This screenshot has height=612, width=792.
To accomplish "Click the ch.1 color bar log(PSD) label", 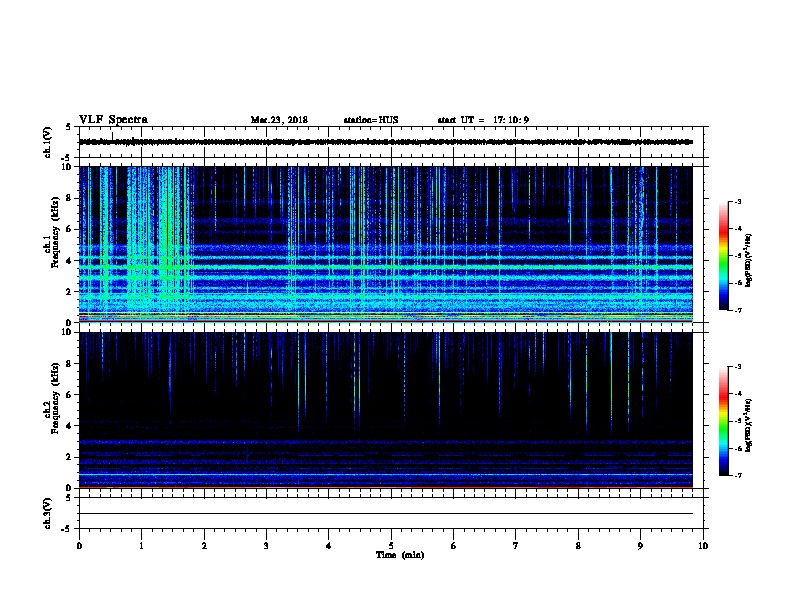I will 749,260.
